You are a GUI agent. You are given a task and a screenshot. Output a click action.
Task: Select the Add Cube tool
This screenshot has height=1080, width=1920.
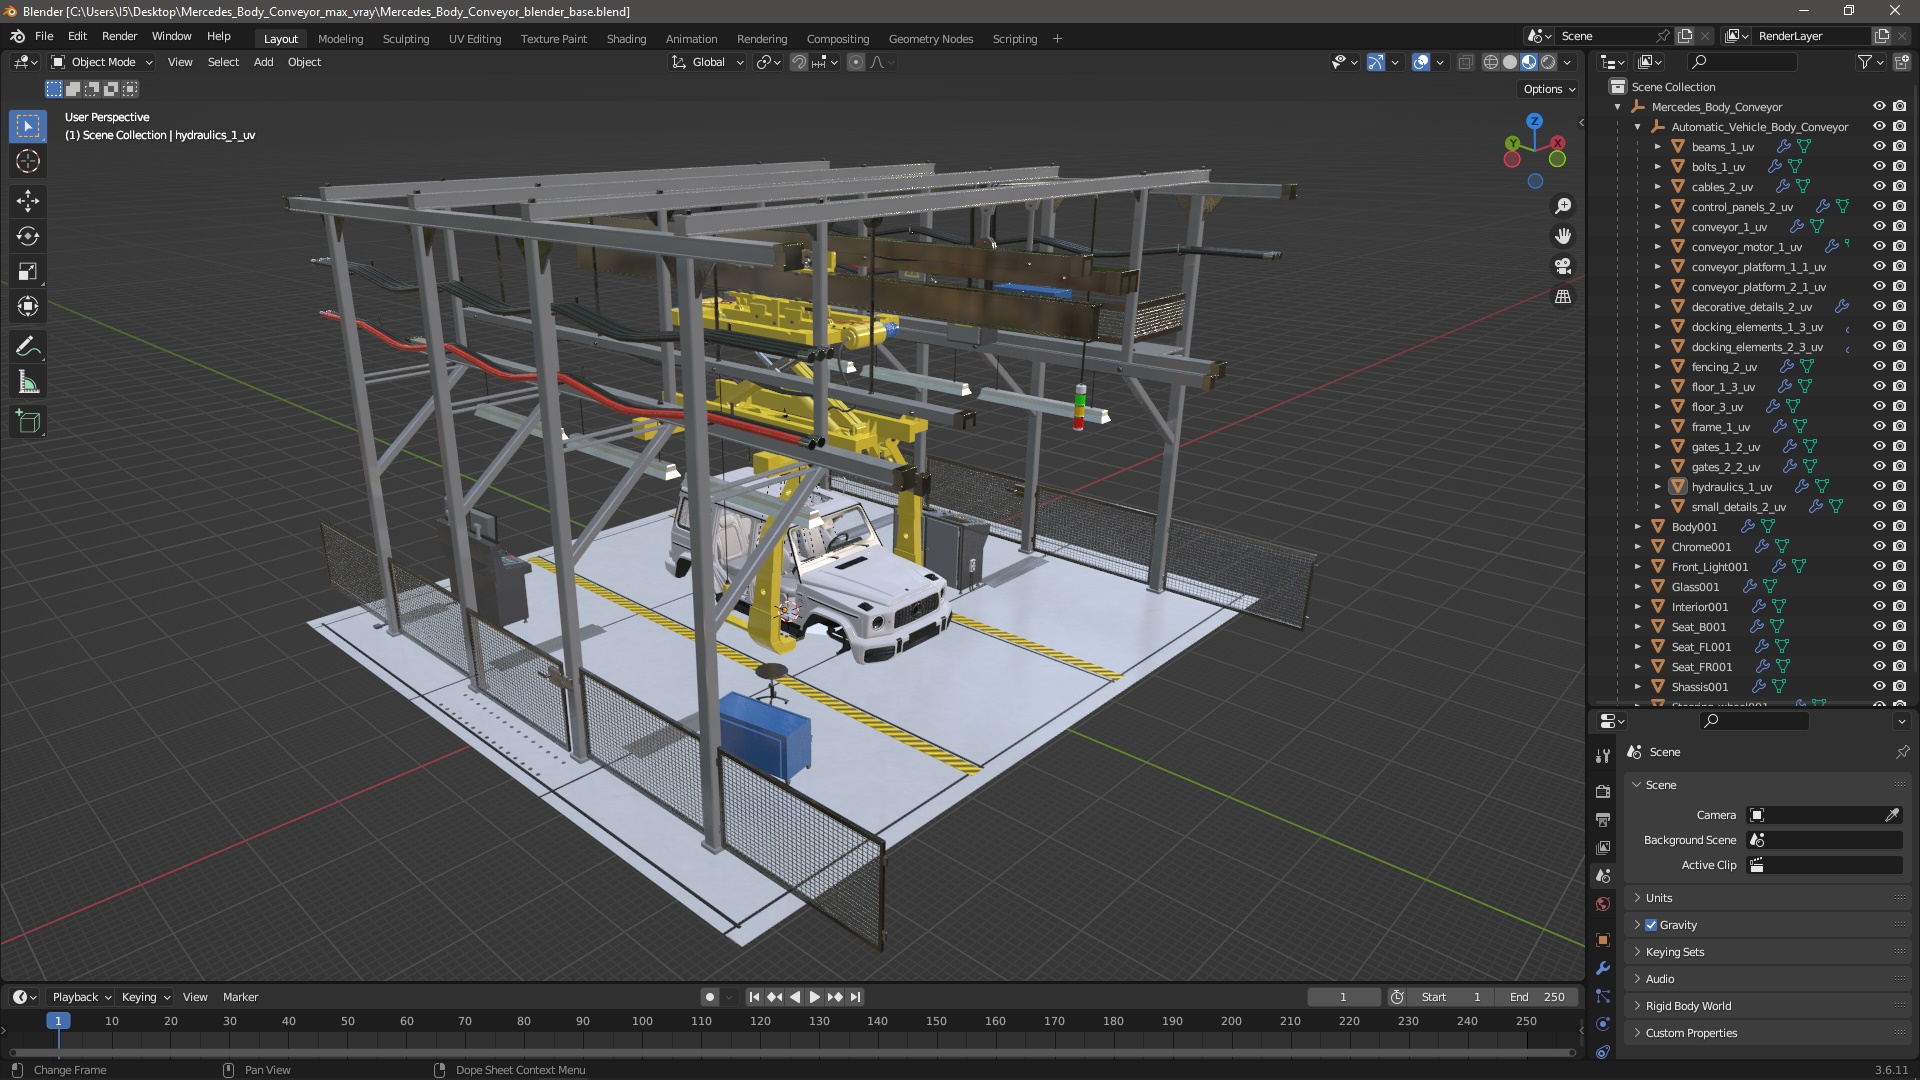[28, 422]
